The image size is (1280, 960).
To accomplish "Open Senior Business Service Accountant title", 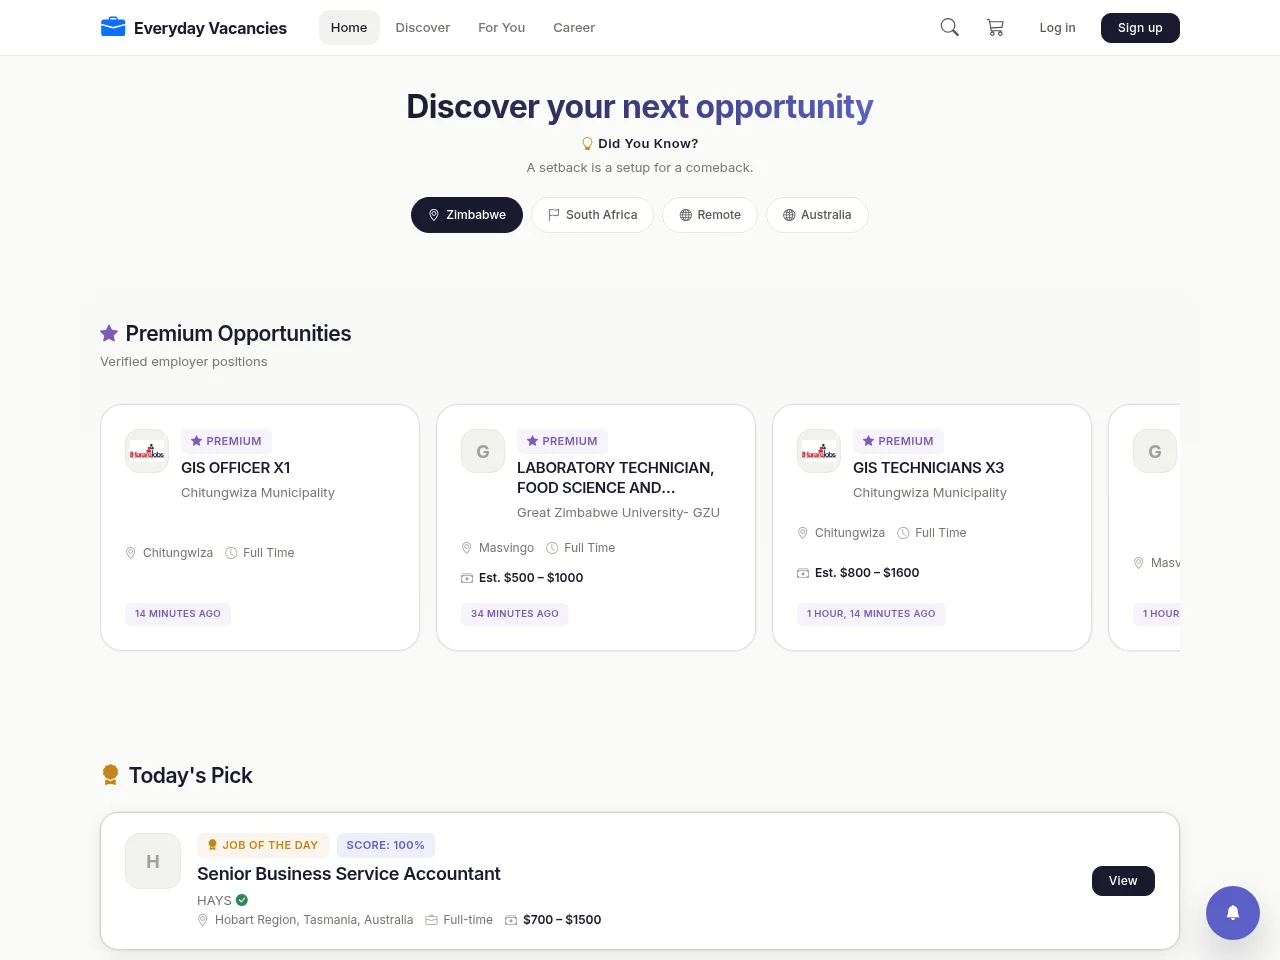I will tap(349, 874).
